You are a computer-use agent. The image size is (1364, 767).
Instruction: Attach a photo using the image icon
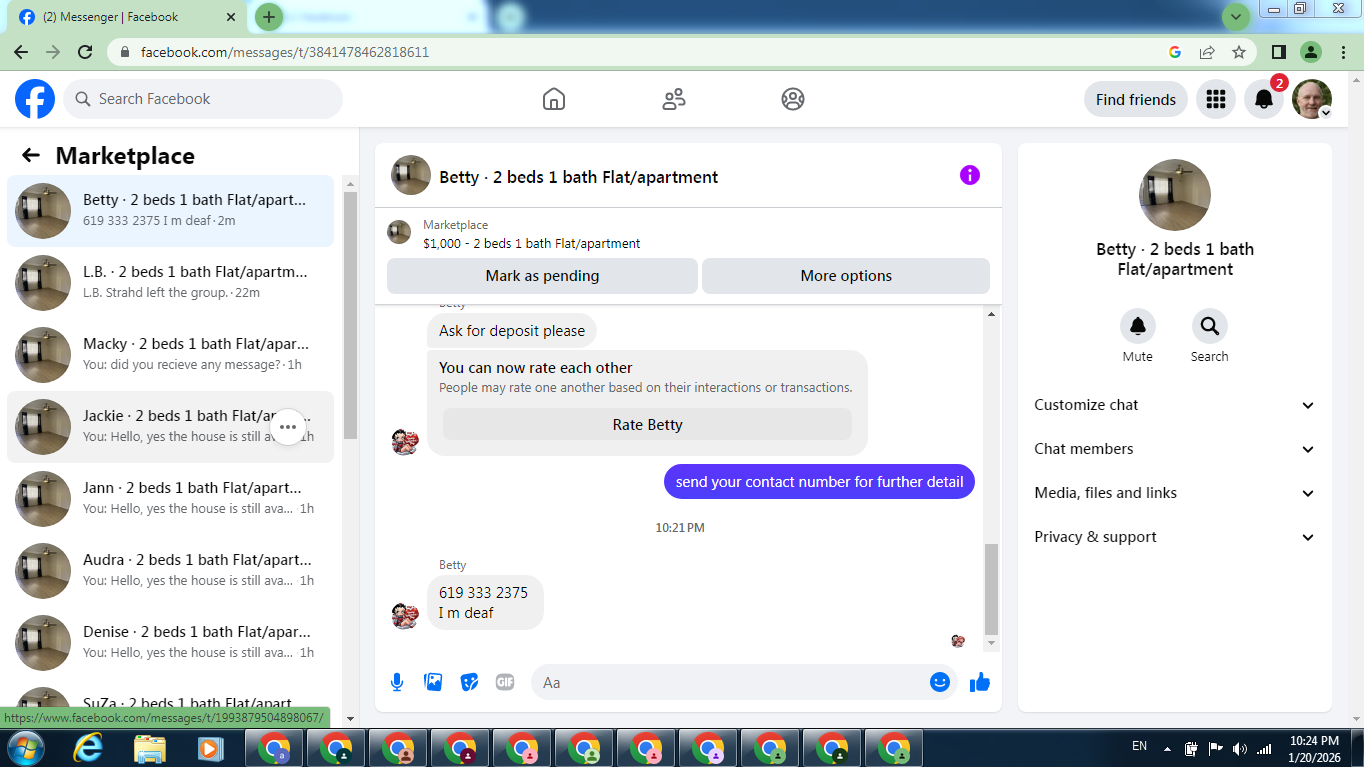pos(433,682)
